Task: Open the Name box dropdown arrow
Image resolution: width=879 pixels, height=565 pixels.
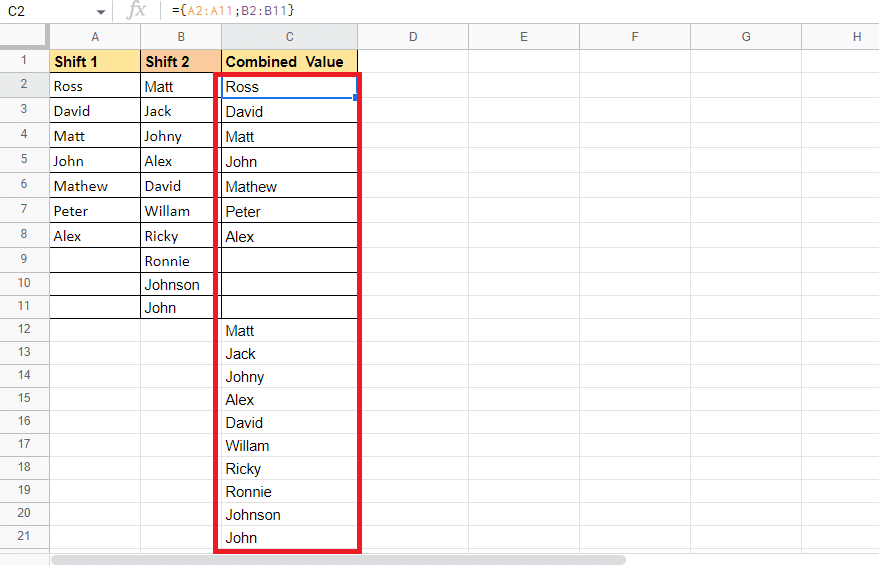Action: (101, 12)
